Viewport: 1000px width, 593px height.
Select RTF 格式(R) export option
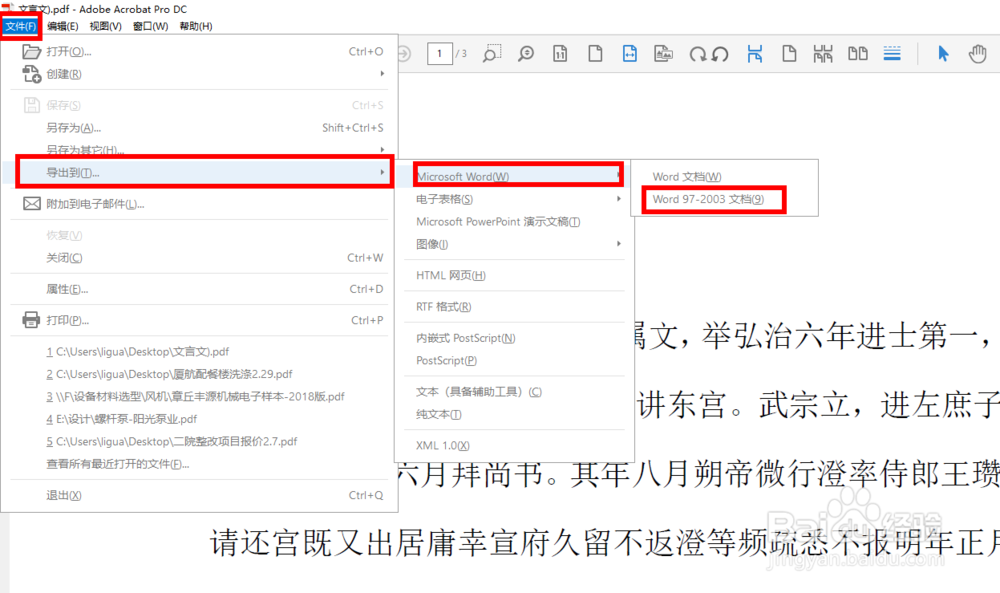click(515, 307)
